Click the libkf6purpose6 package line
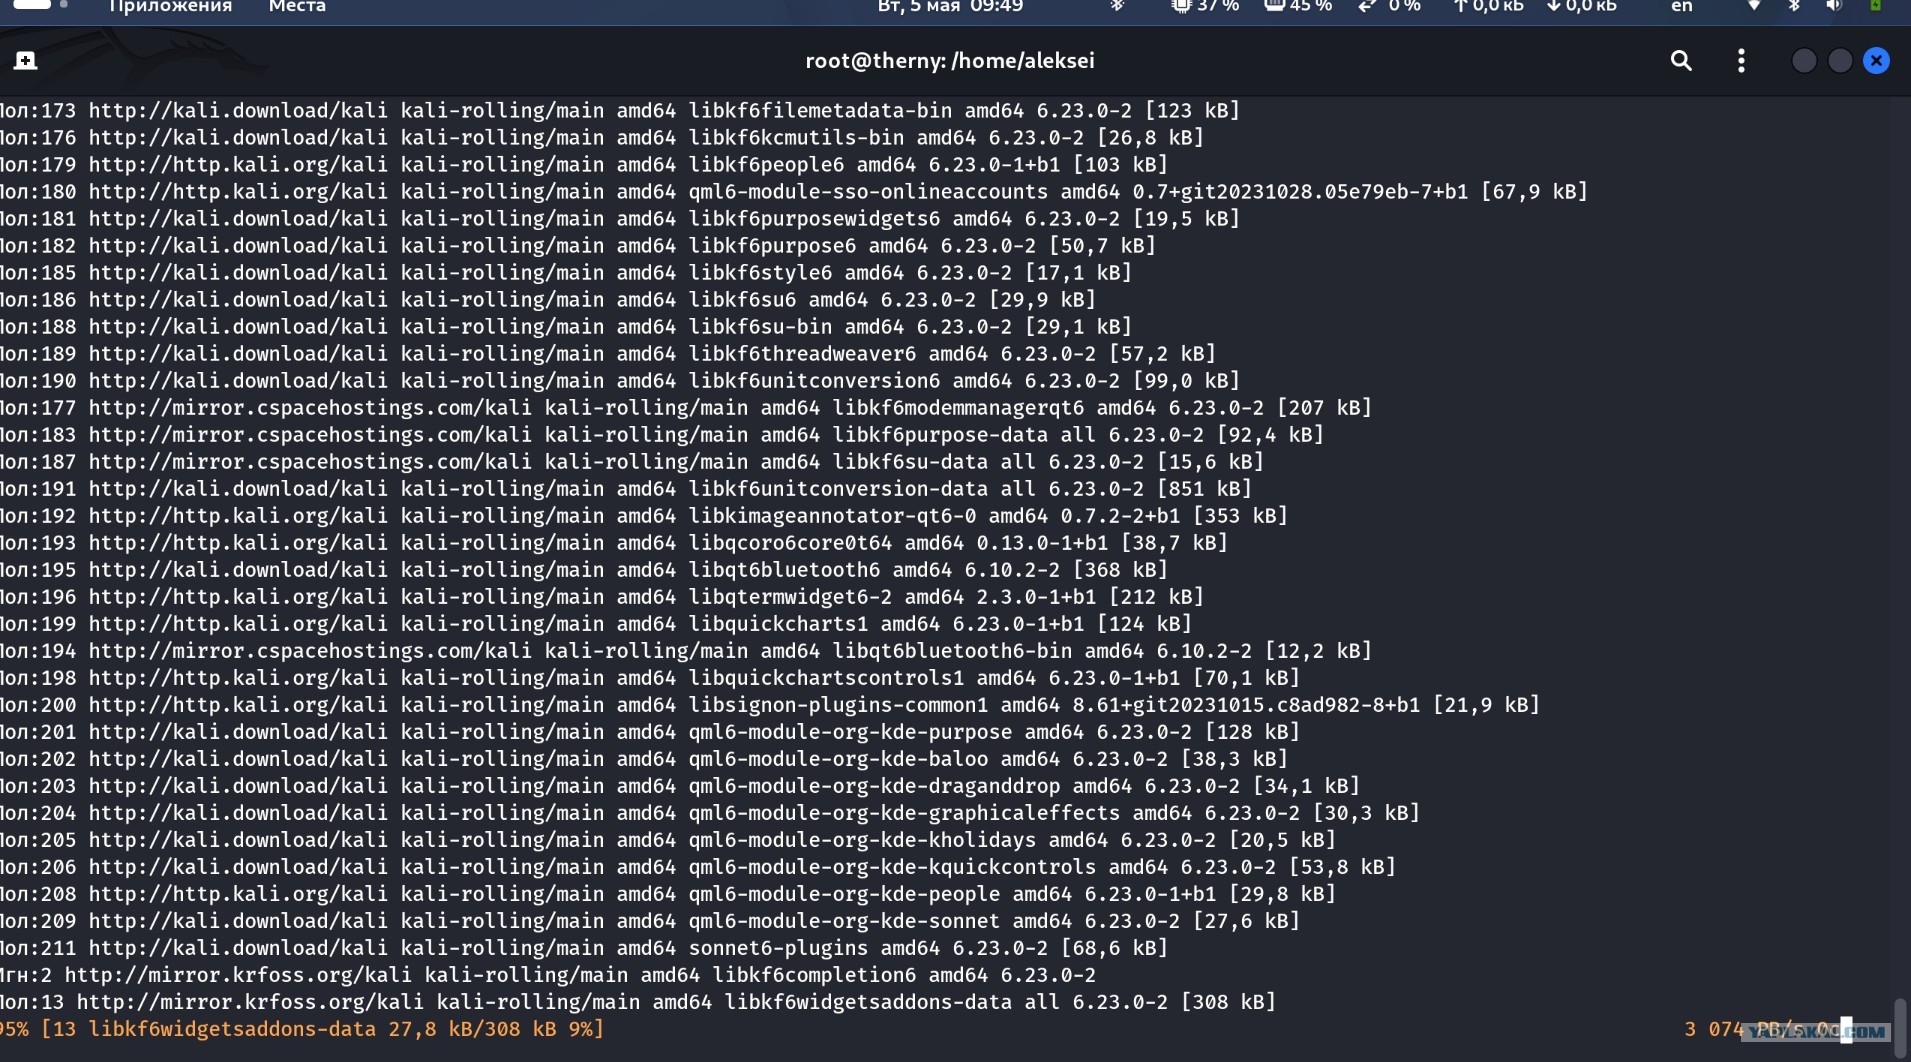This screenshot has width=1911, height=1062. [578, 245]
